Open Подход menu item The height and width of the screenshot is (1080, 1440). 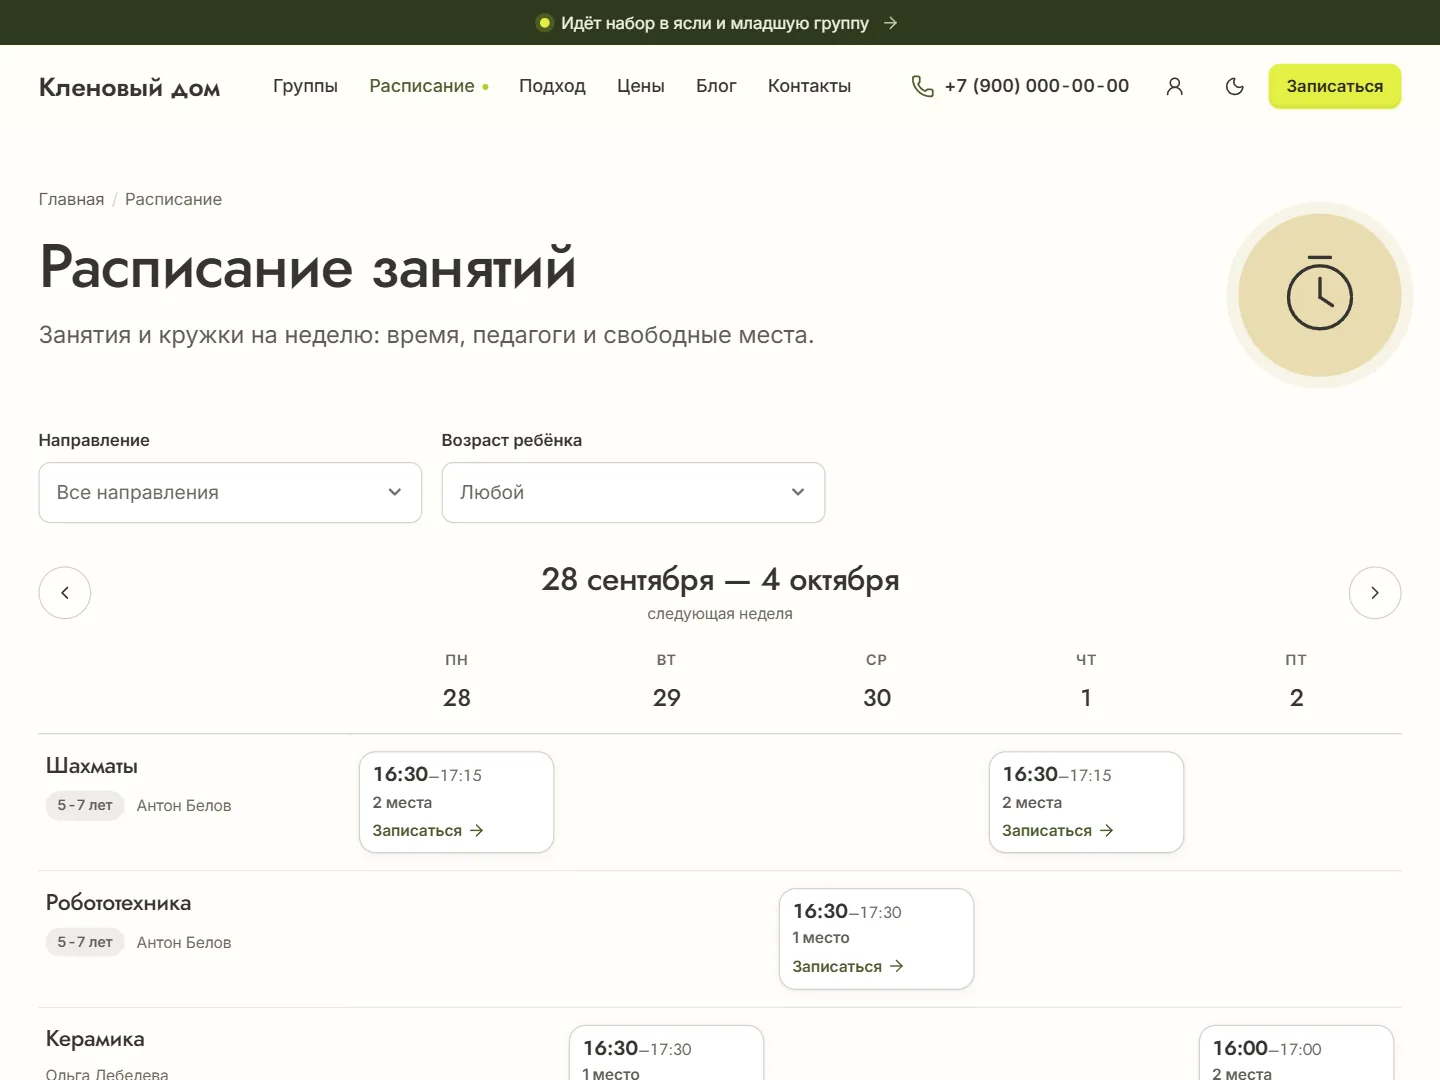552,86
